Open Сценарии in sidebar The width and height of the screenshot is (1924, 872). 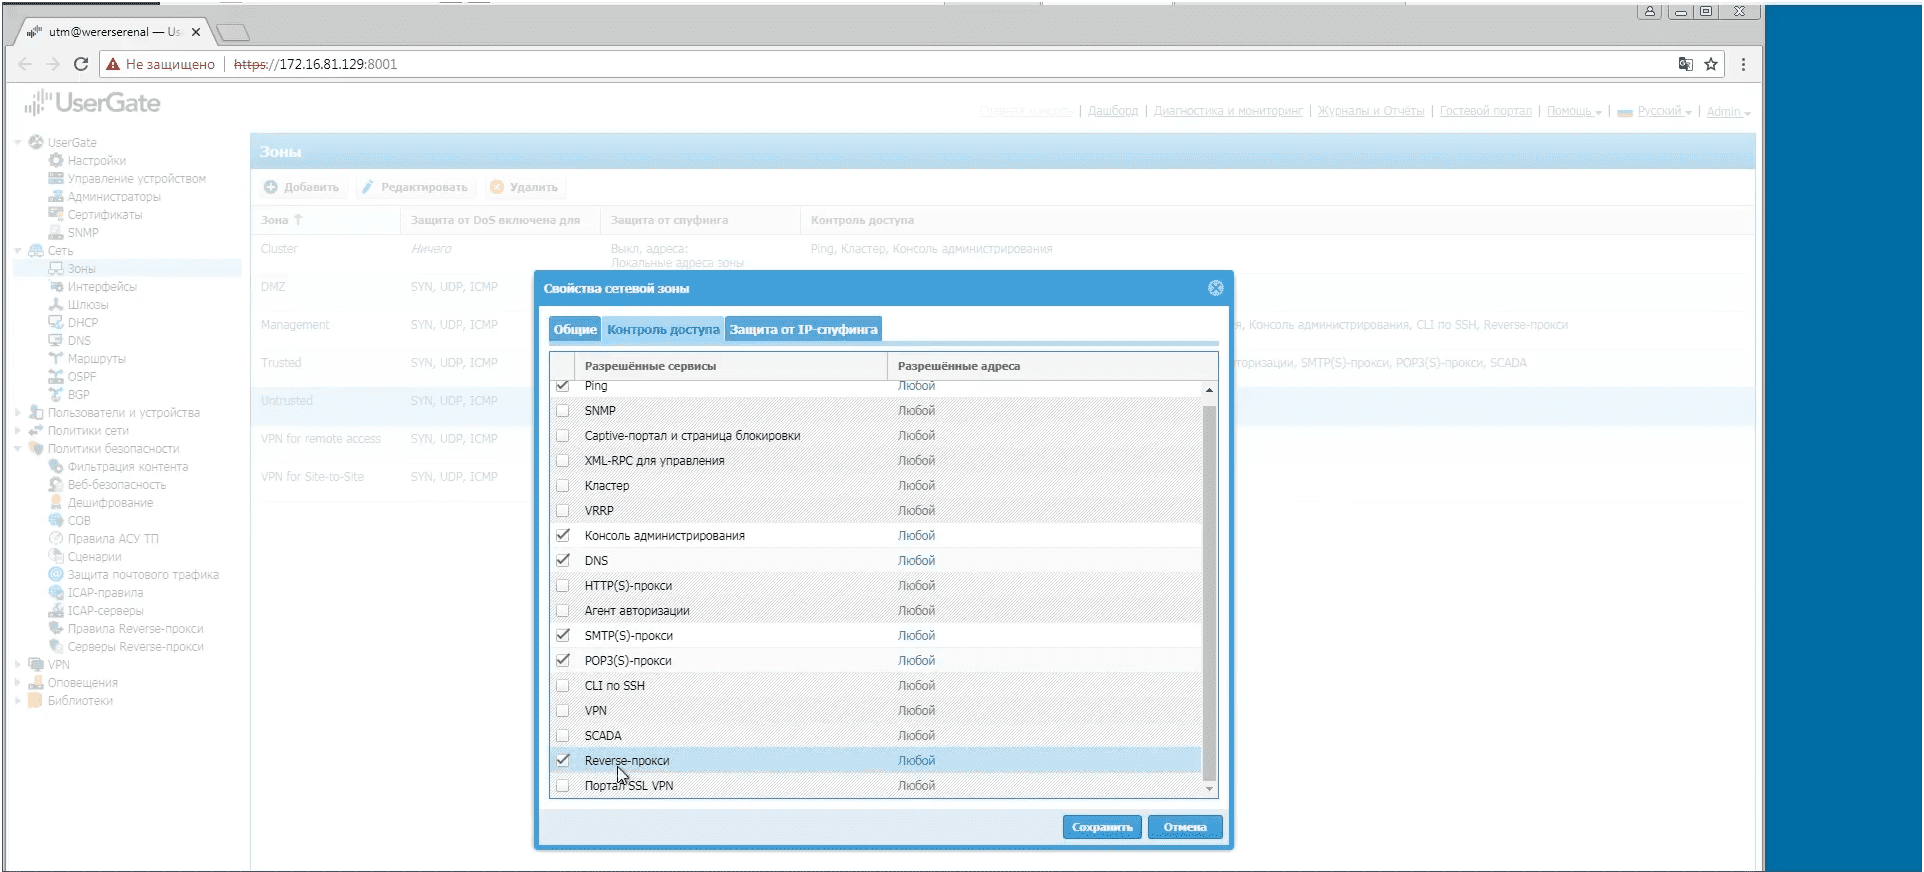coord(94,557)
